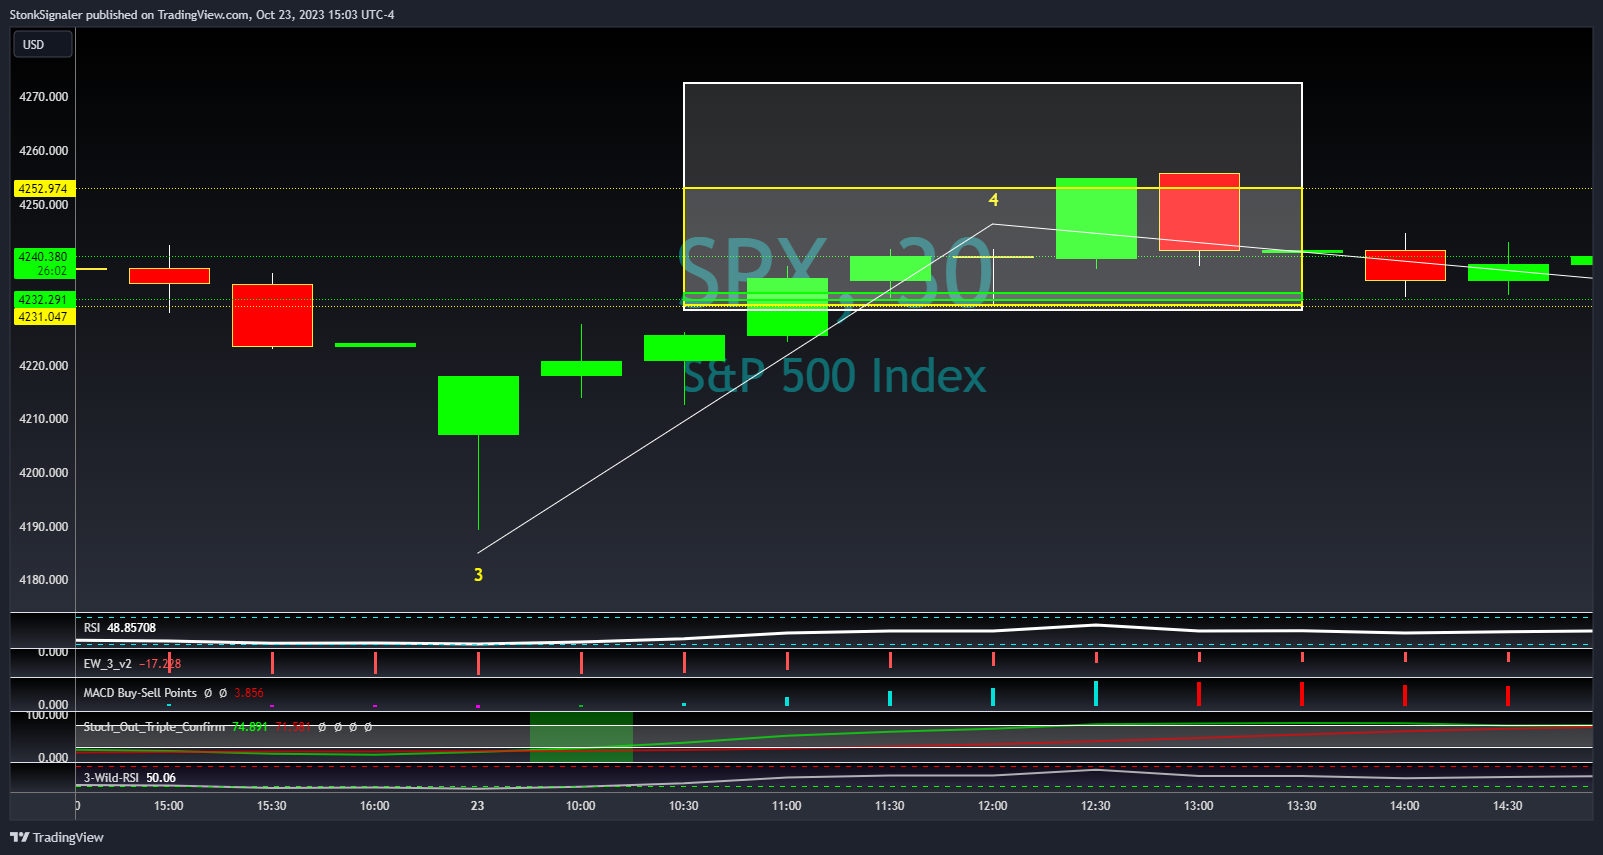Click the 26:02 bar countdown timer
The image size is (1603, 855).
[51, 271]
